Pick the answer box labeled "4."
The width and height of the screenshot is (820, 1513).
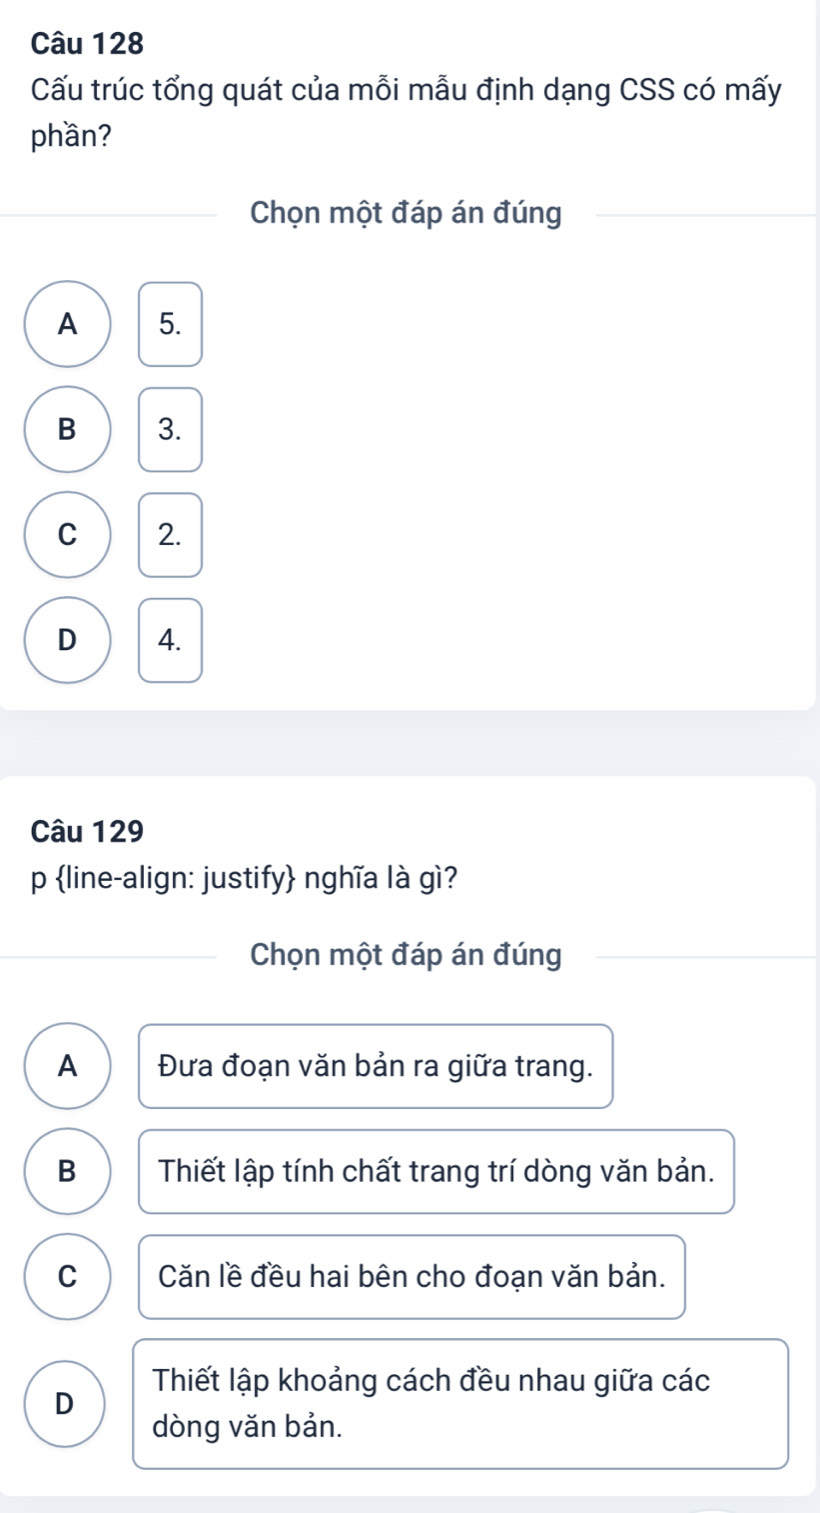click(x=170, y=640)
